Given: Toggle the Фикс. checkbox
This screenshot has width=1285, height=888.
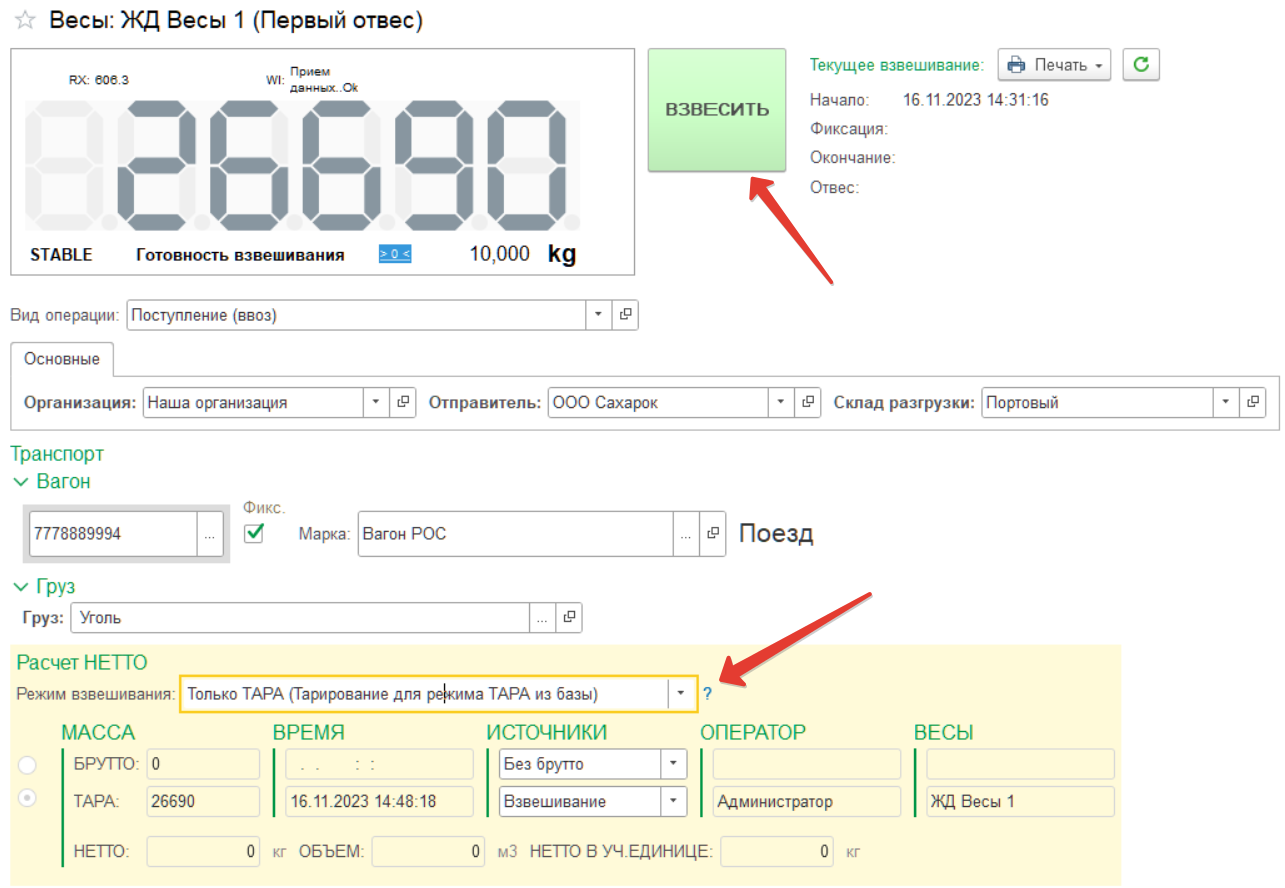Looking at the screenshot, I should coord(254,533).
